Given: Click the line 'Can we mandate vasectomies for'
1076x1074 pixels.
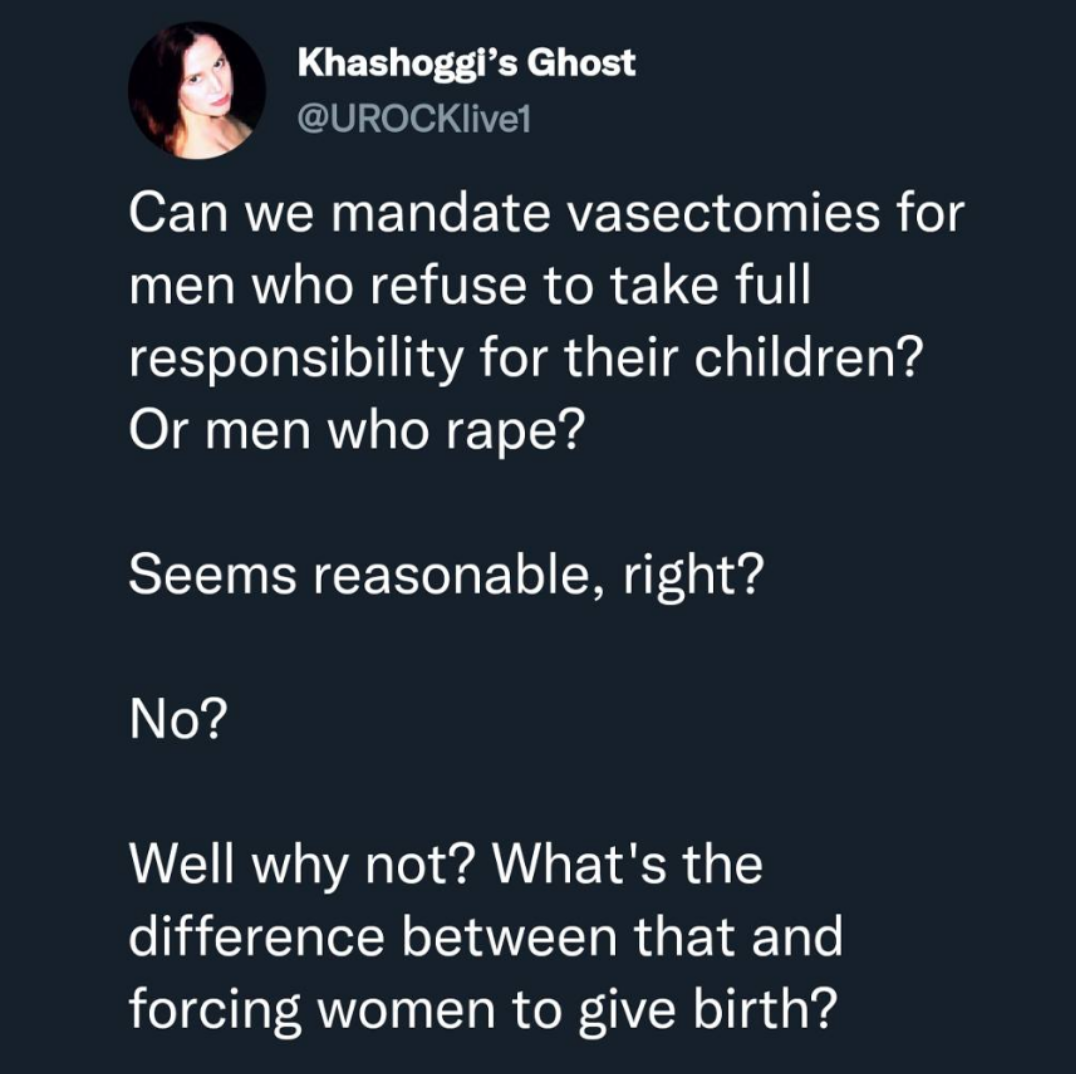Looking at the screenshot, I should (546, 213).
